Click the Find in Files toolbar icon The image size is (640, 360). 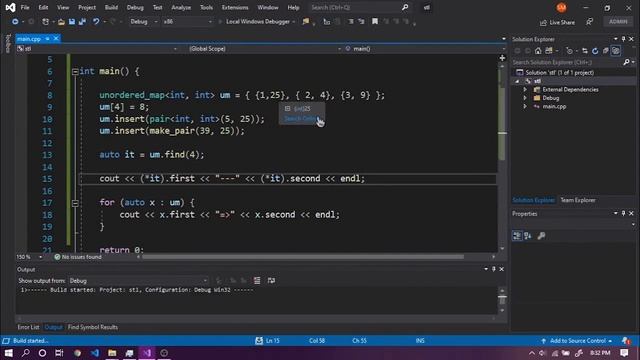point(306,22)
